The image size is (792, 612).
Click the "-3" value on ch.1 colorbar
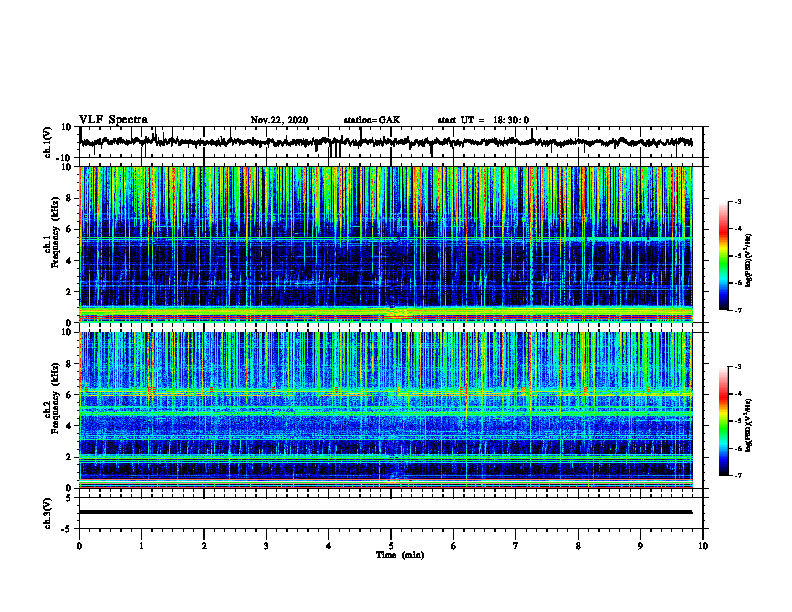point(737,201)
